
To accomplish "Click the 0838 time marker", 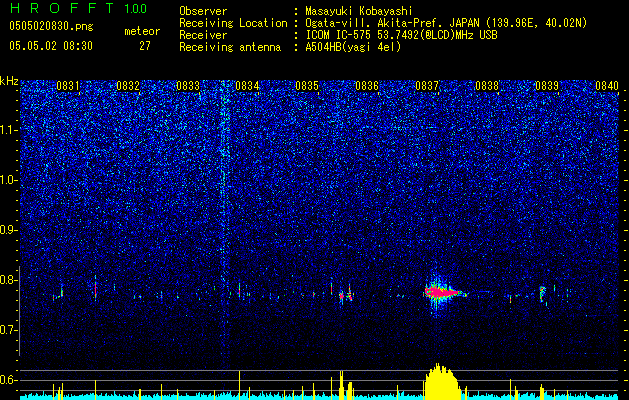I will [487, 86].
